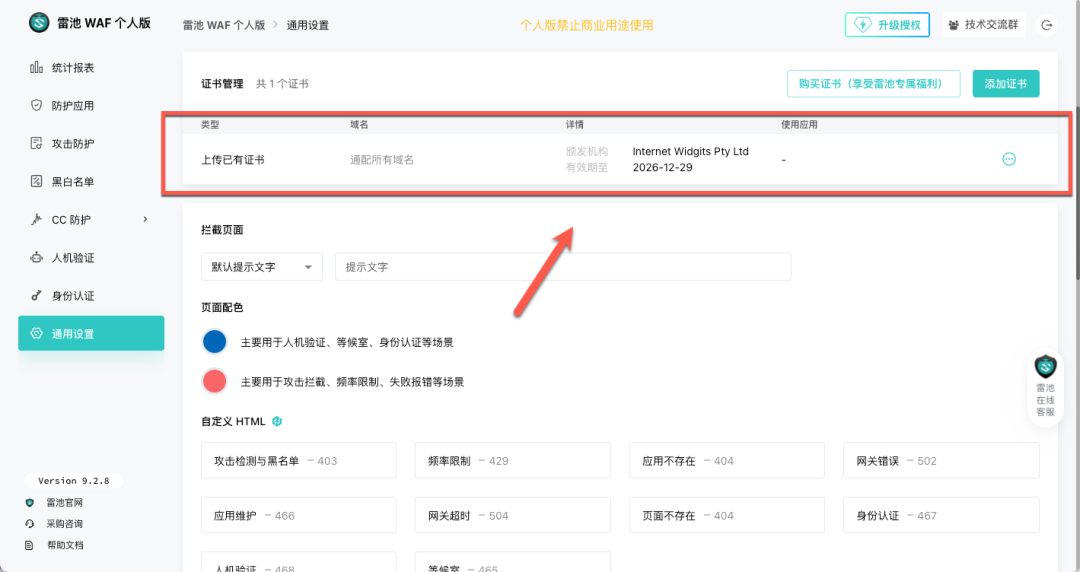1080x572 pixels.
Task: Open 攻击防护 in the sidebar
Action: [x=73, y=144]
